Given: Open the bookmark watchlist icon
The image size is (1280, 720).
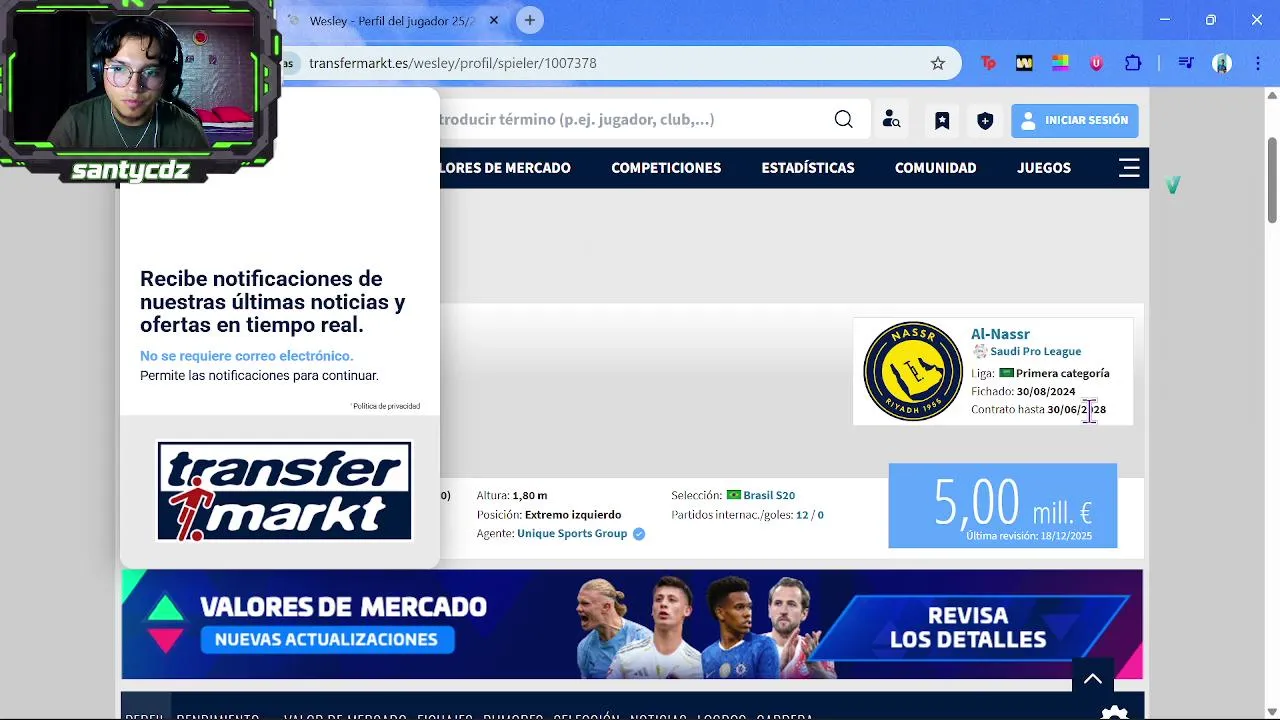Looking at the screenshot, I should point(942,120).
